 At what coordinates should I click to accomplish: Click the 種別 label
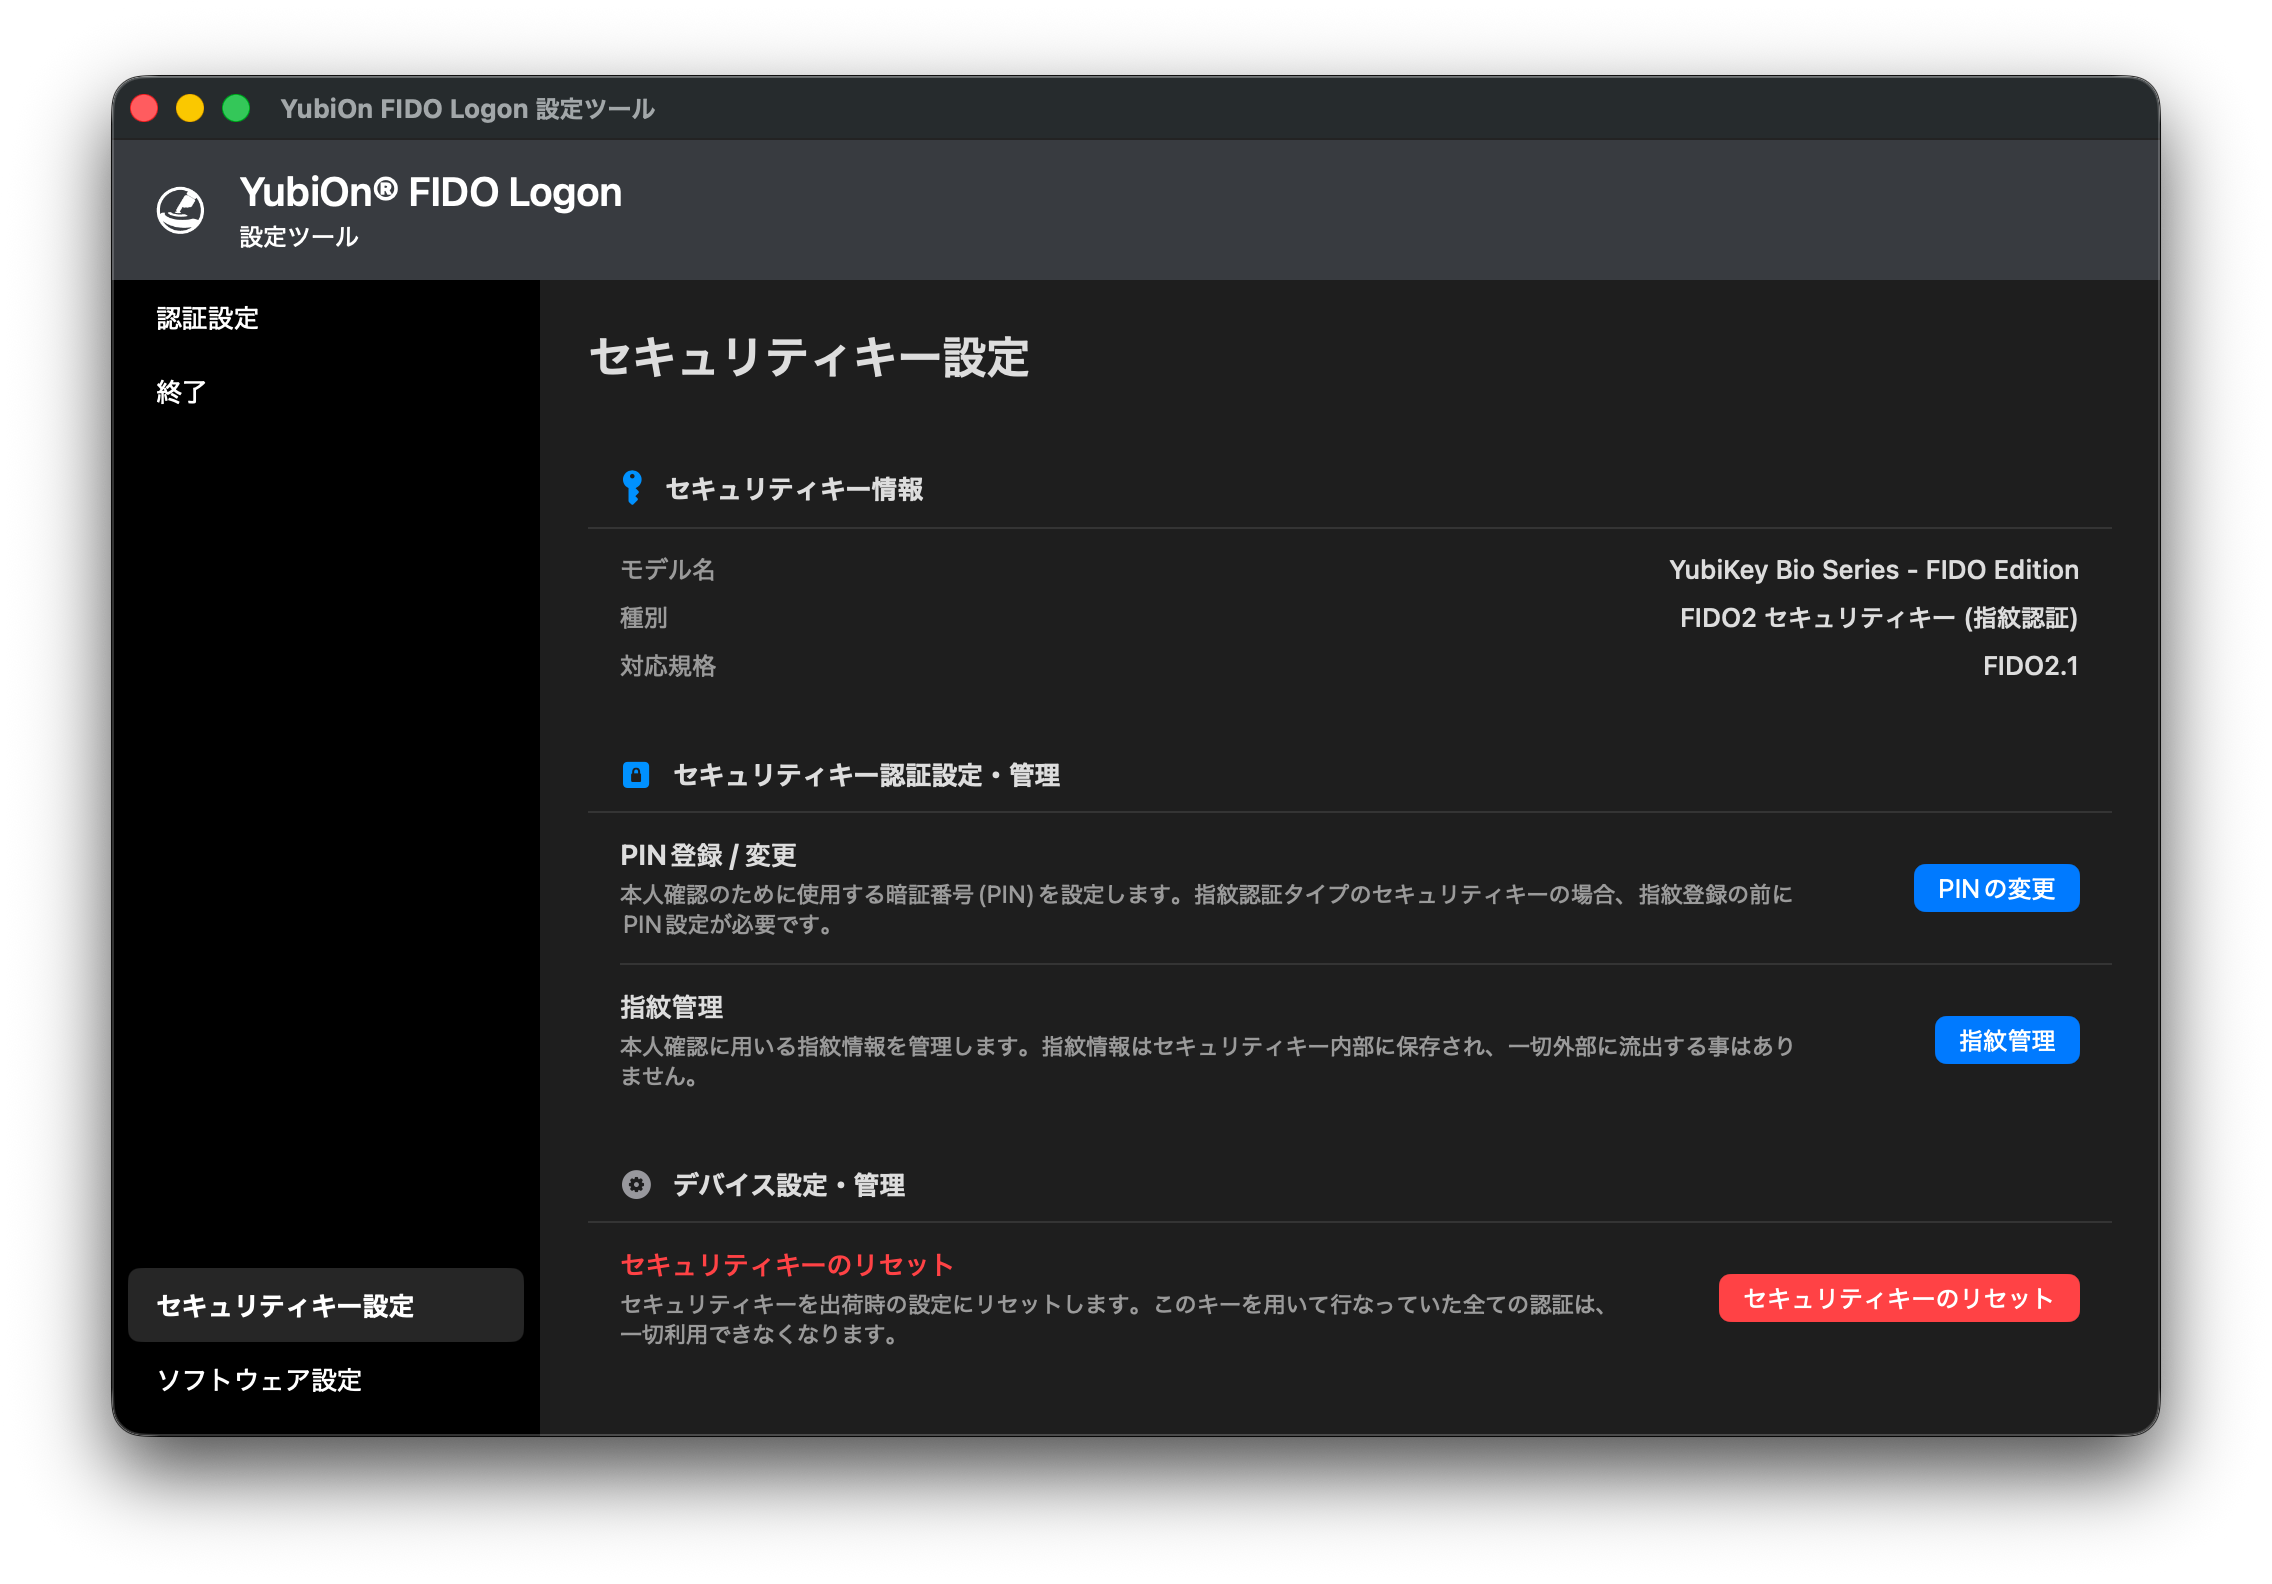coord(644,618)
